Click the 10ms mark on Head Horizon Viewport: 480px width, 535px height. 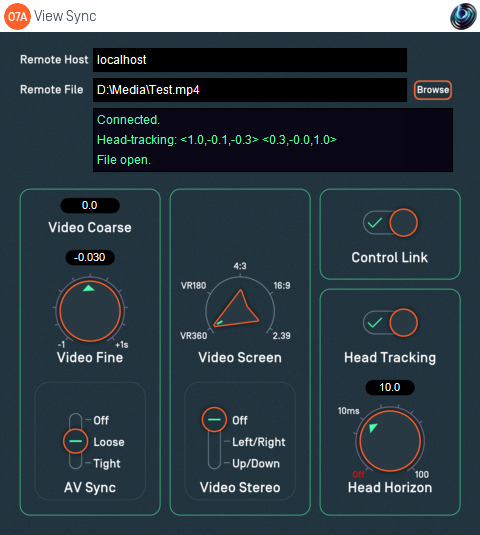[348, 411]
